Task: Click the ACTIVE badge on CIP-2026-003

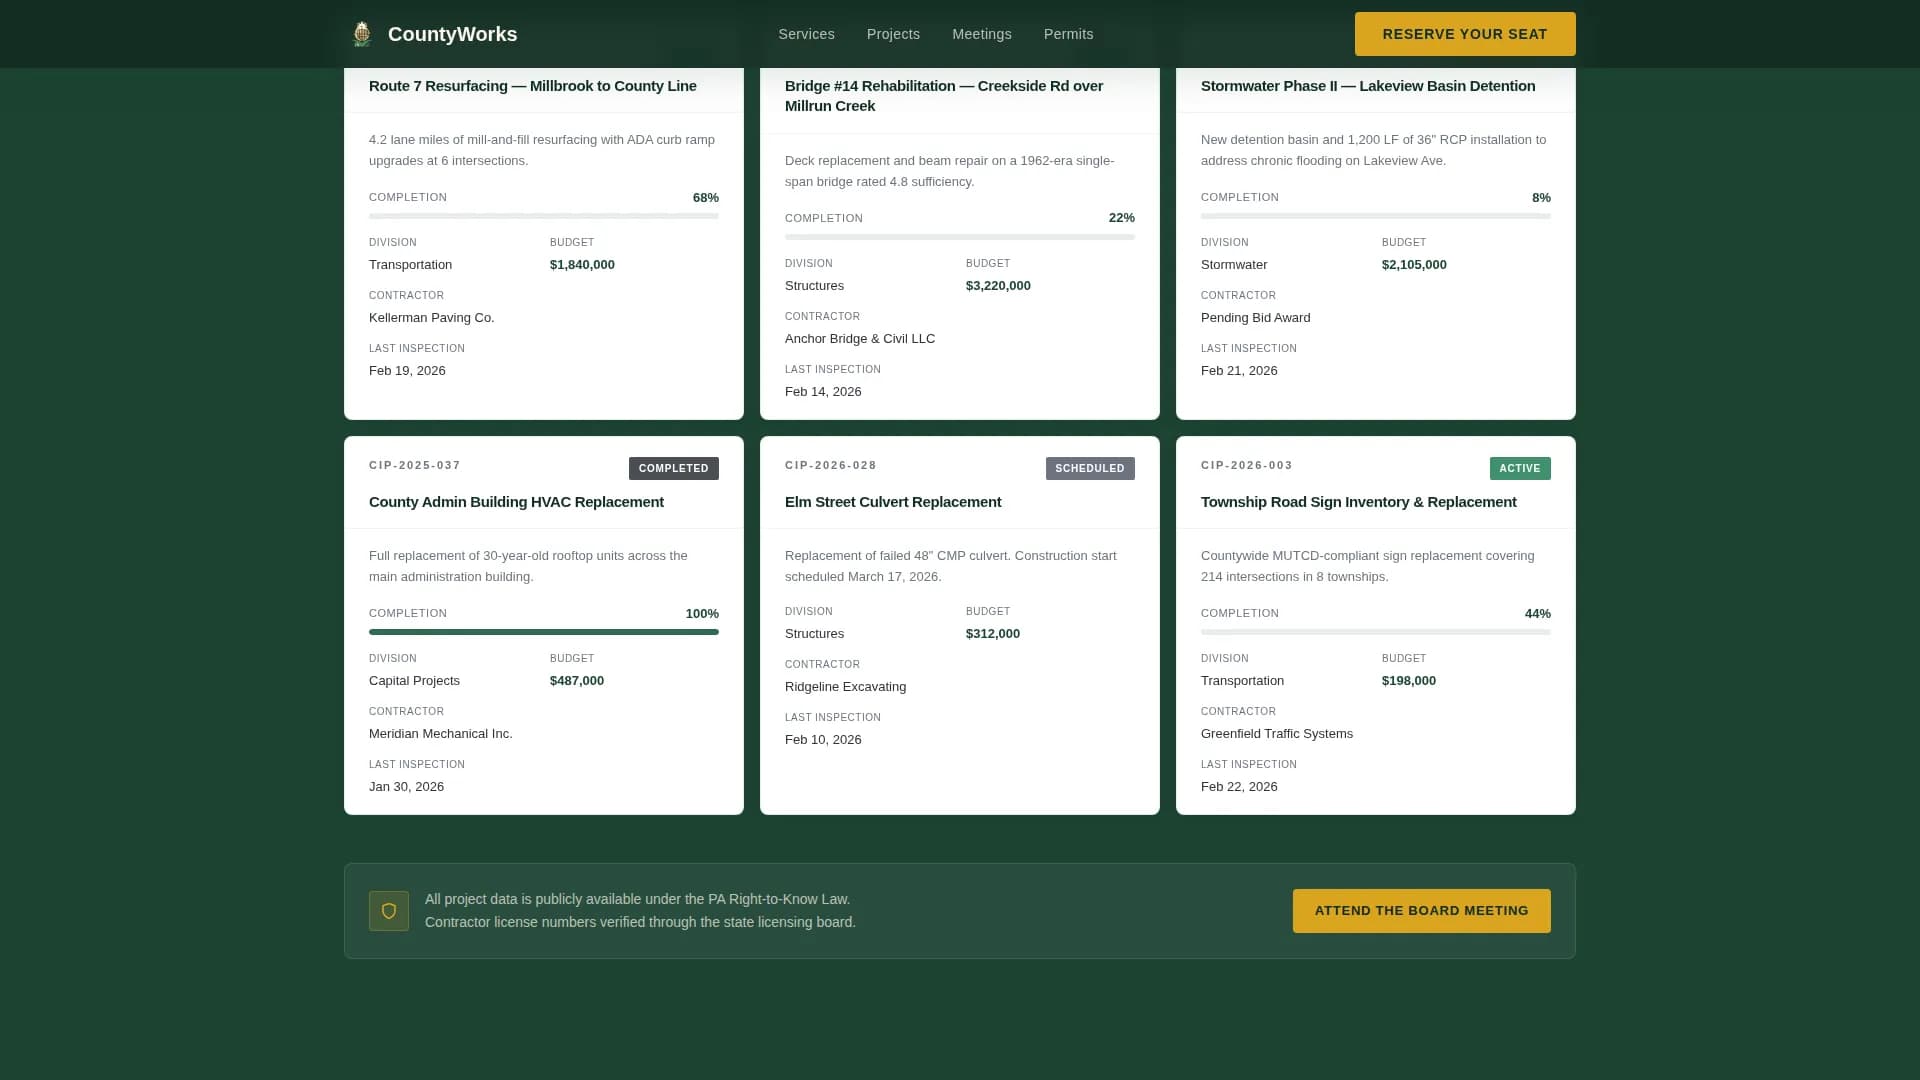Action: pos(1520,468)
